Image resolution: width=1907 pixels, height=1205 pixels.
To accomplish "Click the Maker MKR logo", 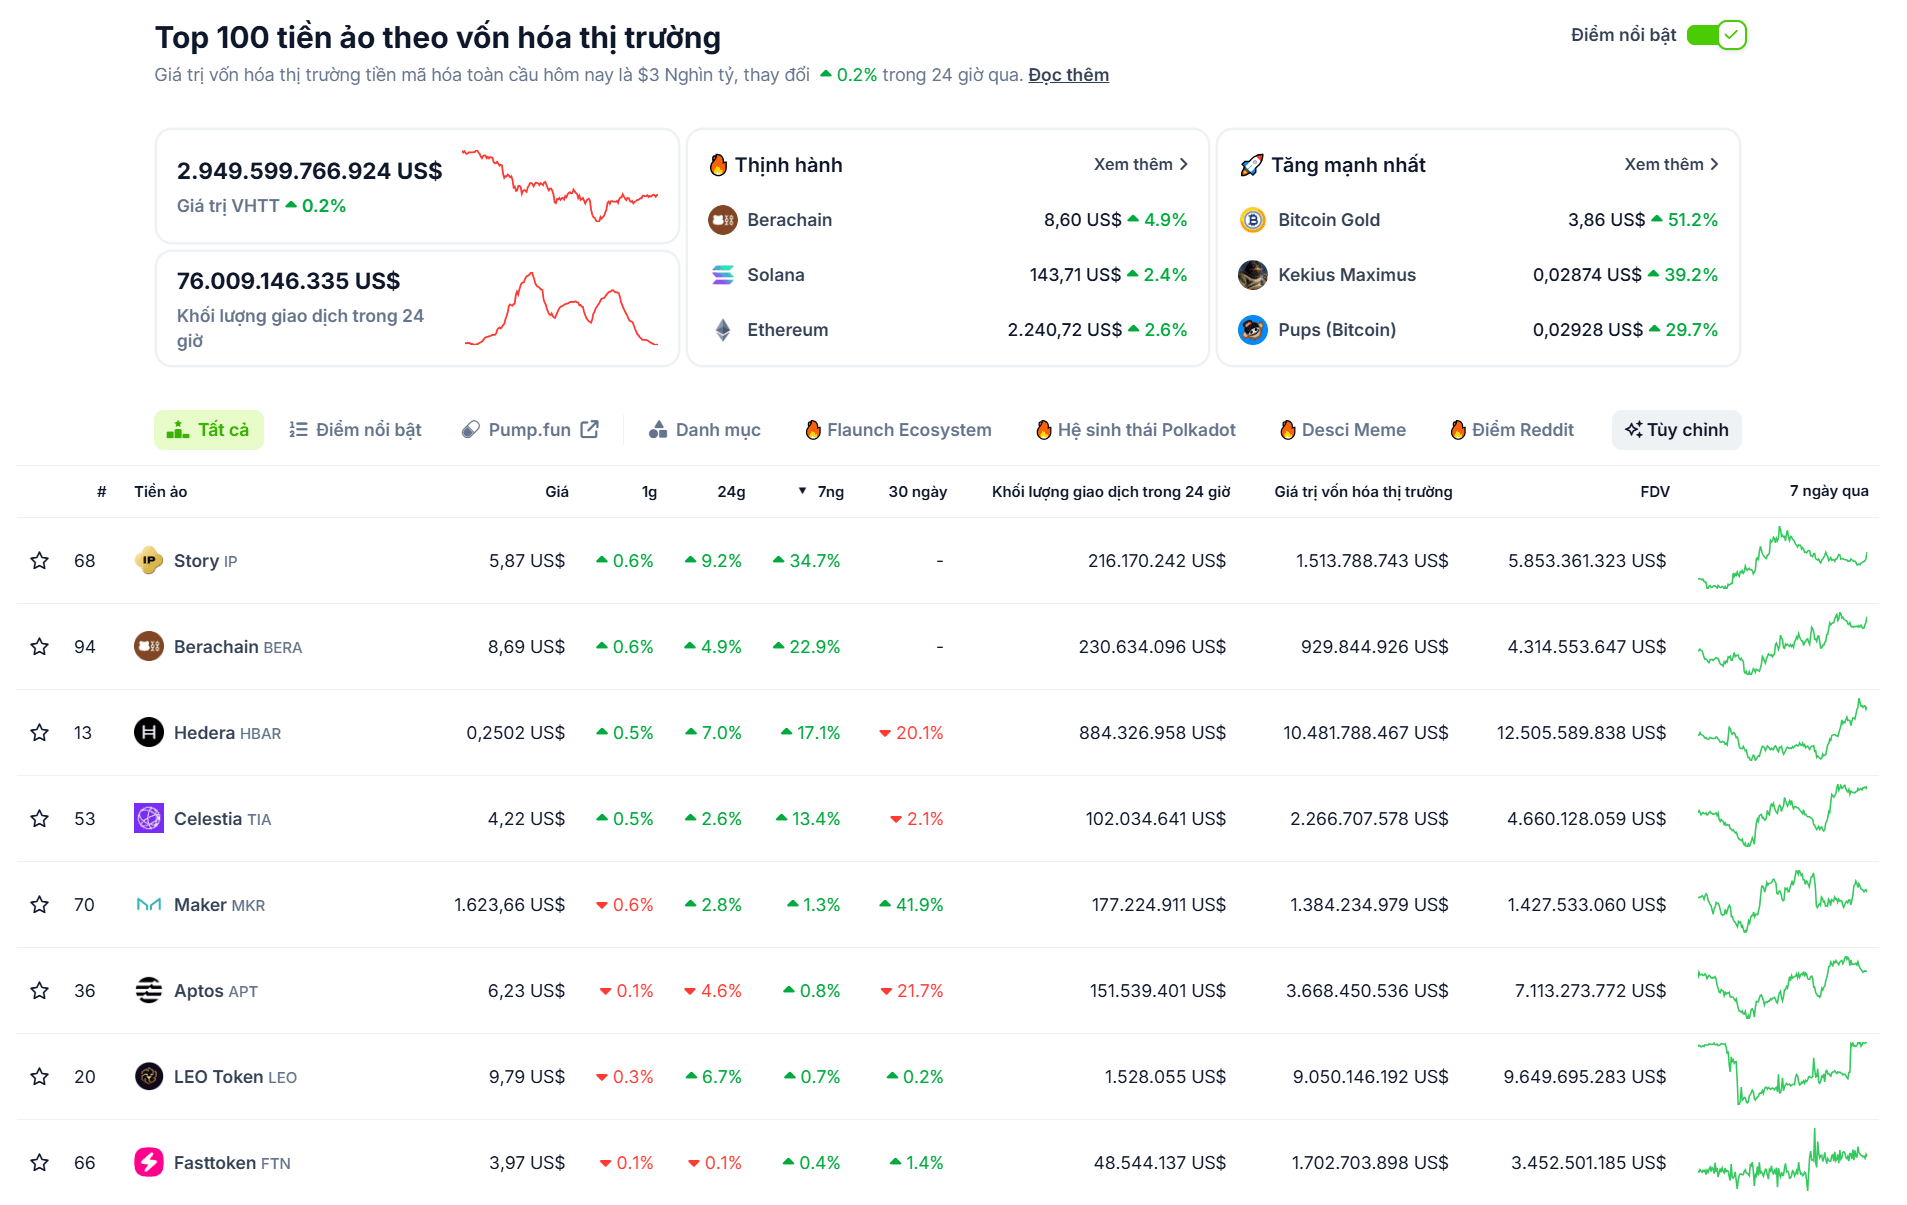I will [149, 905].
